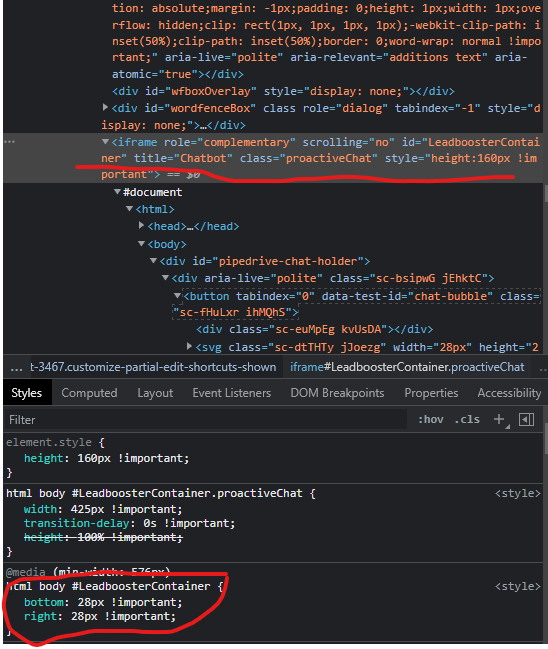Click the Filter styles input field
The image size is (548, 649).
coord(205,420)
